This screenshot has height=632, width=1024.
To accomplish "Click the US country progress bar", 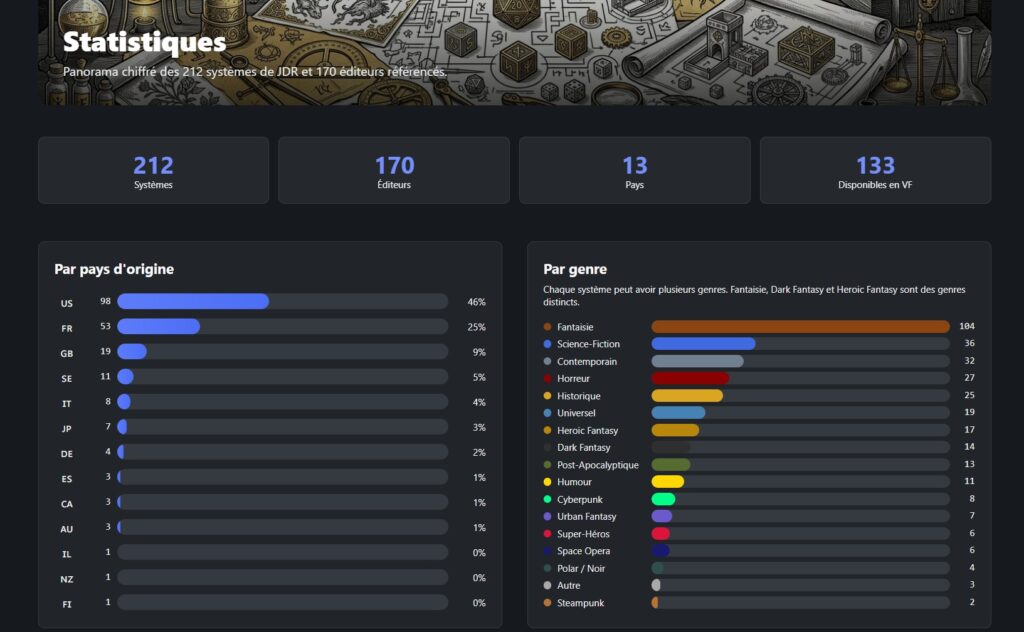I will 282,302.
